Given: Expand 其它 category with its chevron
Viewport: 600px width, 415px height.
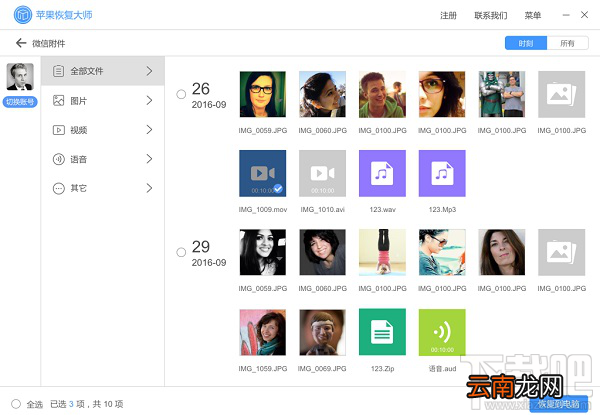Looking at the screenshot, I should pyautogui.click(x=149, y=188).
